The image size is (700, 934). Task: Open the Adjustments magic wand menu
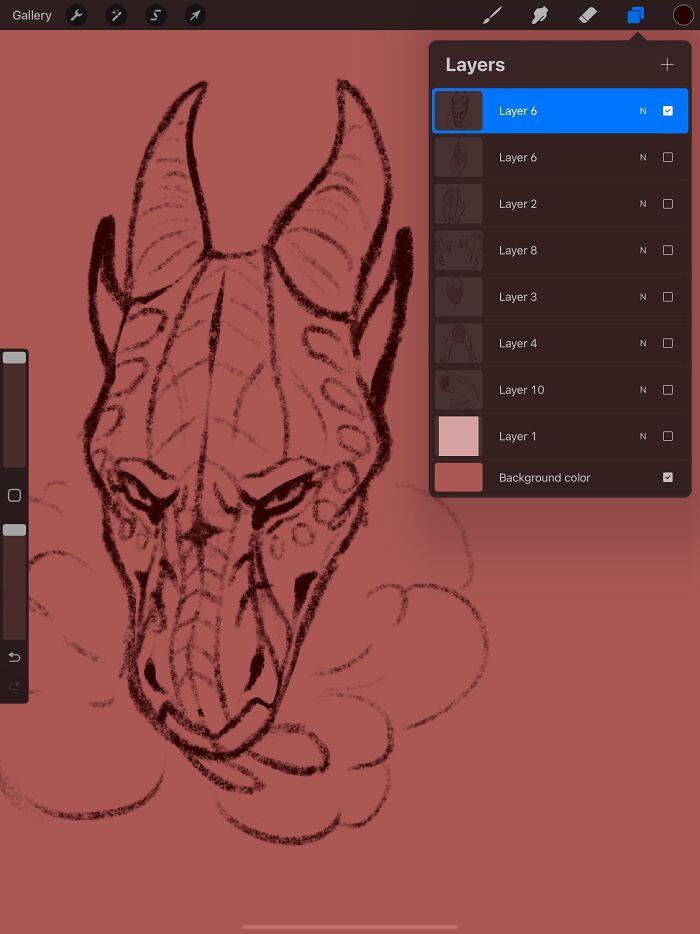click(x=116, y=15)
